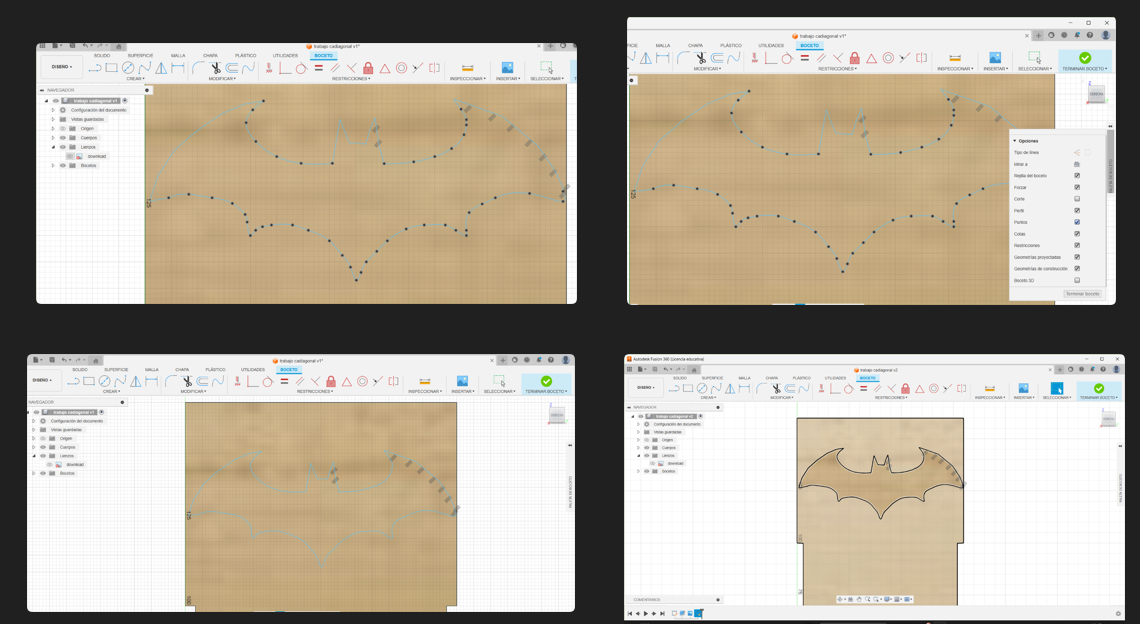Open the DISEÑO workspace dropdown in top-left window
The width and height of the screenshot is (1140, 624).
pos(61,67)
